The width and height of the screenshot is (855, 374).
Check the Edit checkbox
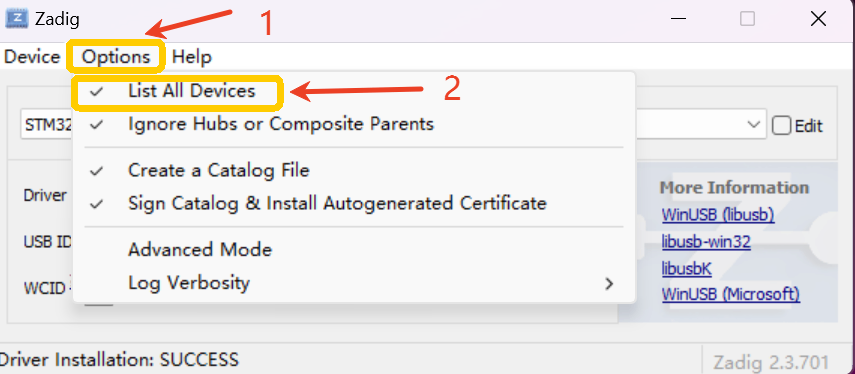coord(781,126)
